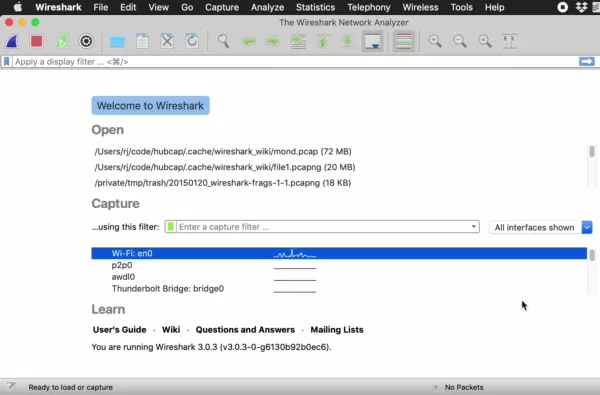Viewport: 600px width, 395px height.
Task: Open the Edit menu
Action: click(128, 7)
